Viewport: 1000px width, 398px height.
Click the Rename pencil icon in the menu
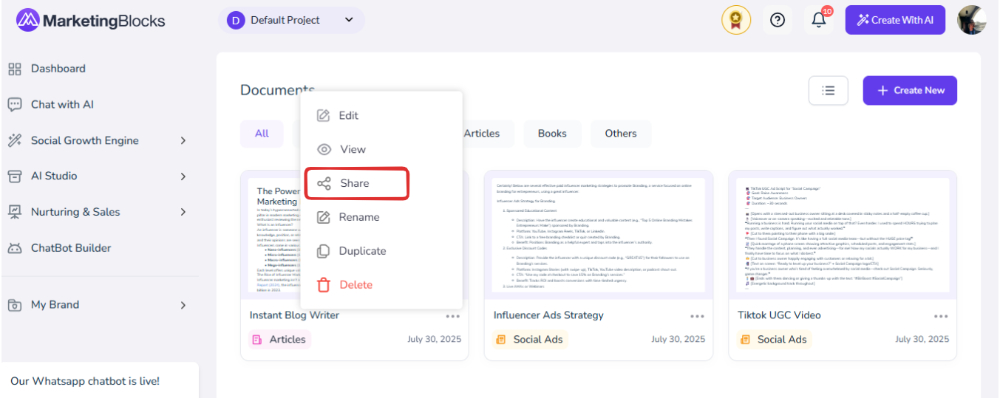(324, 217)
